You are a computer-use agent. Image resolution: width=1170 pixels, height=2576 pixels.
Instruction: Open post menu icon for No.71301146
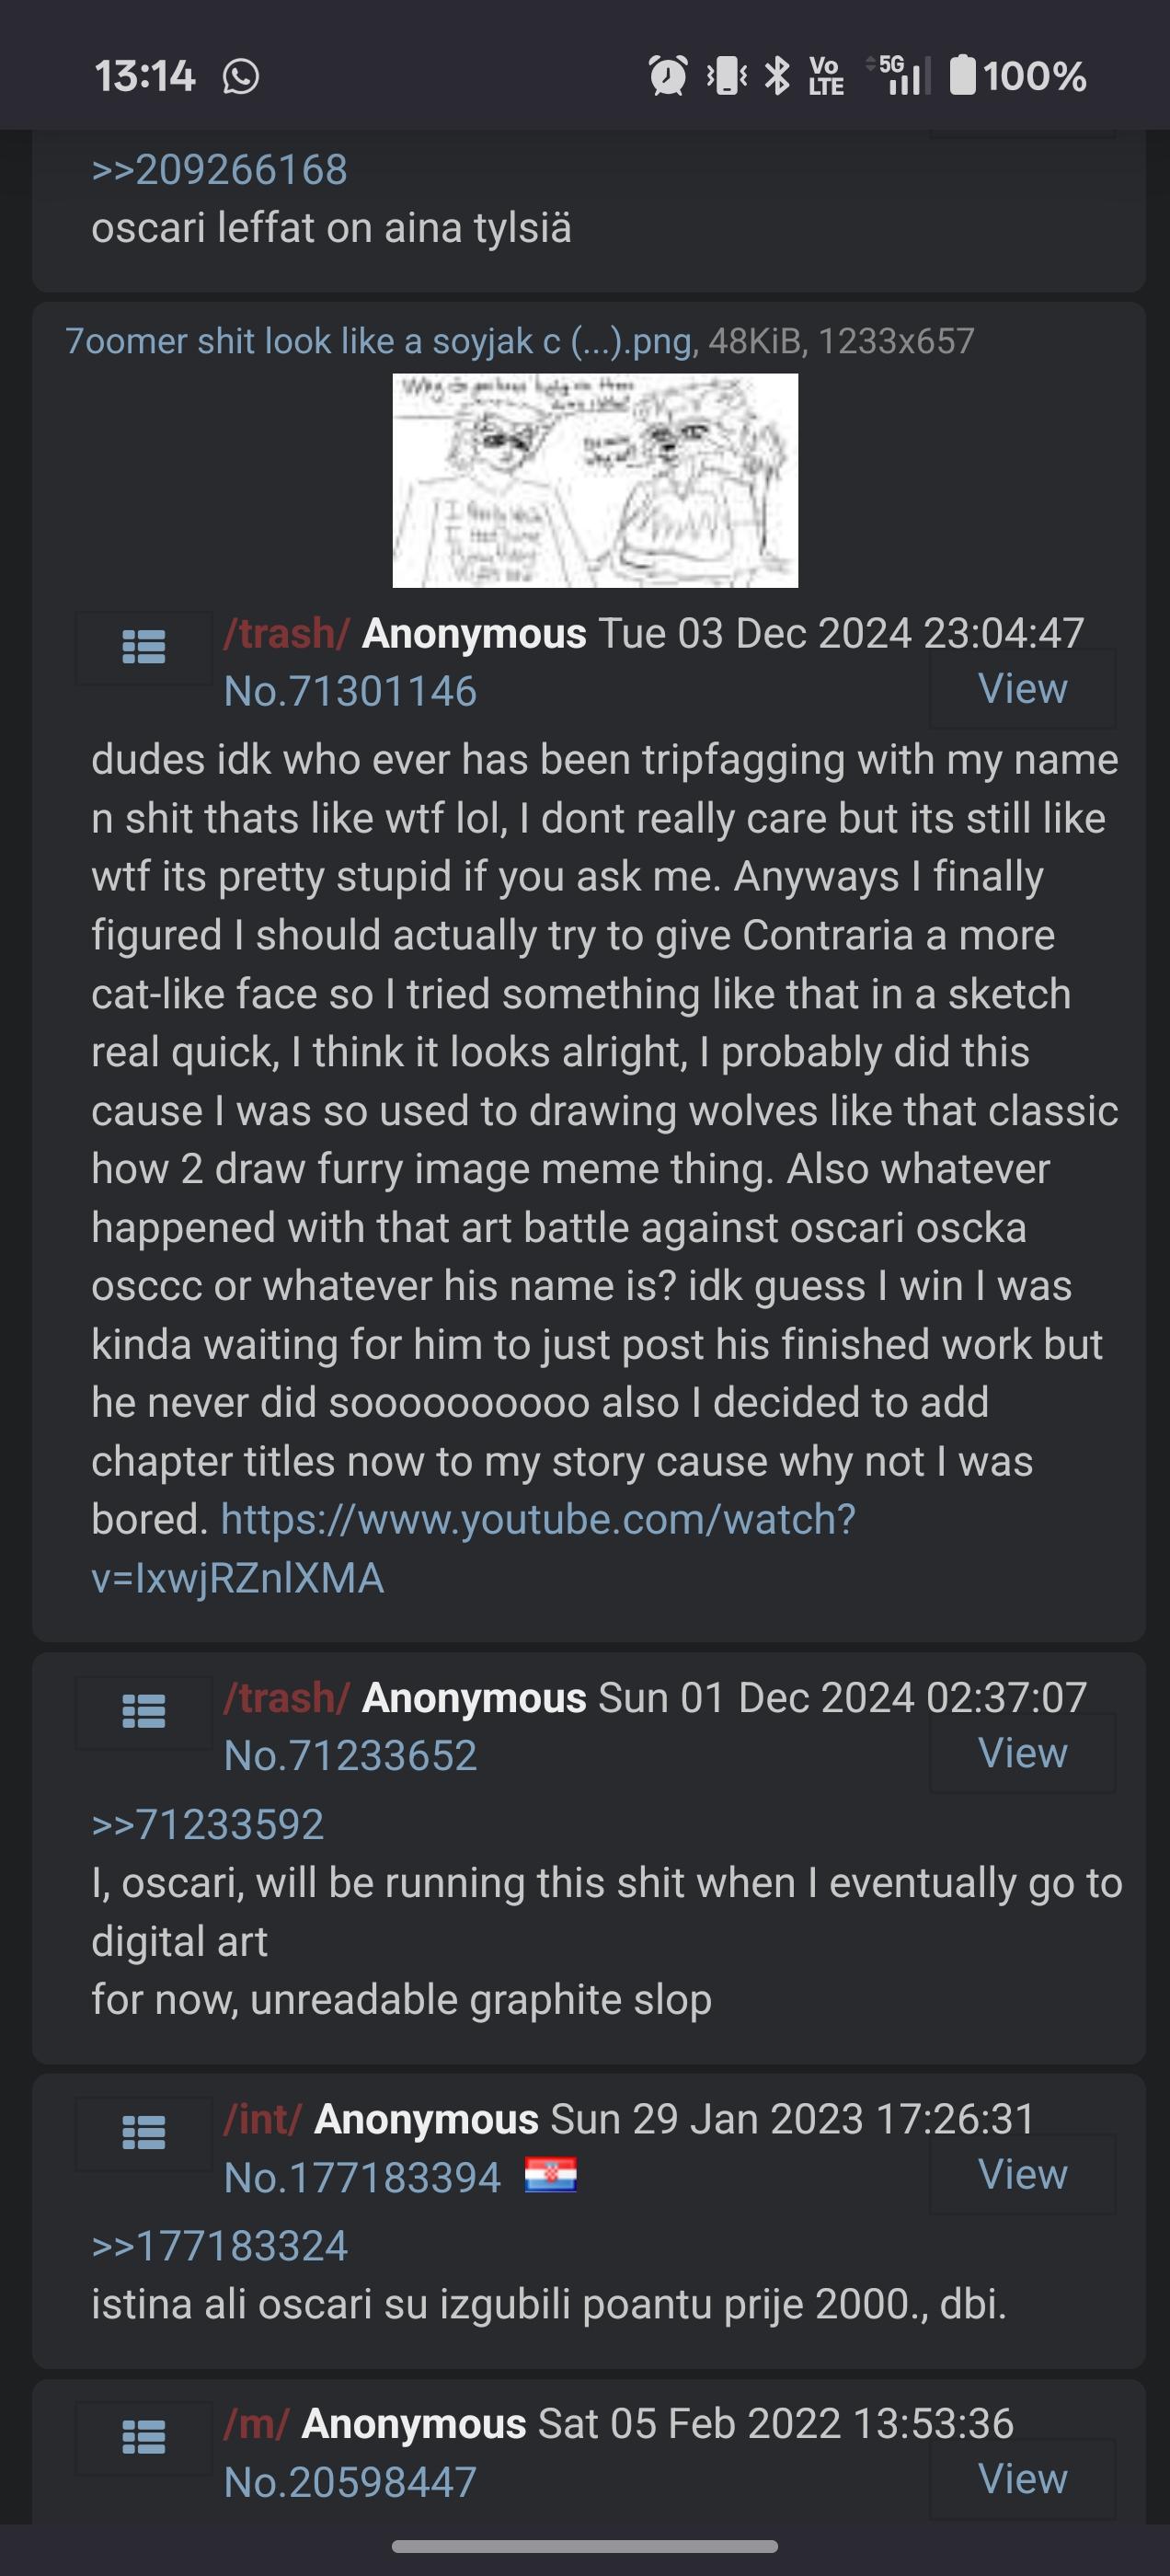point(143,647)
